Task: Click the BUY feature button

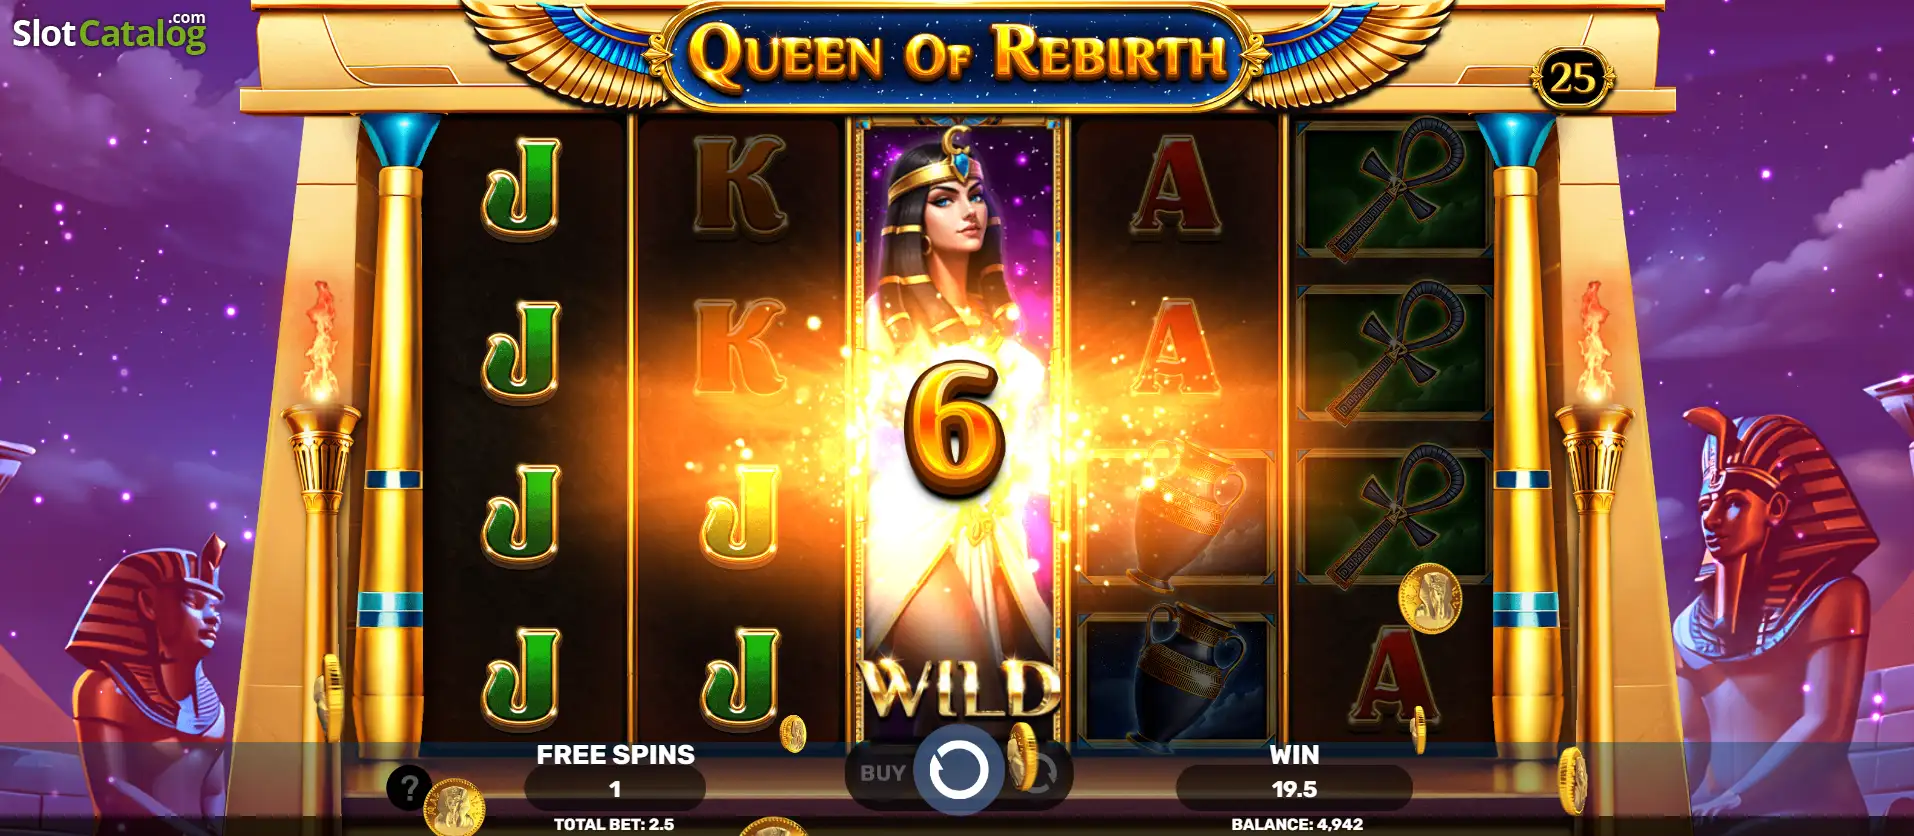Action: pos(882,773)
